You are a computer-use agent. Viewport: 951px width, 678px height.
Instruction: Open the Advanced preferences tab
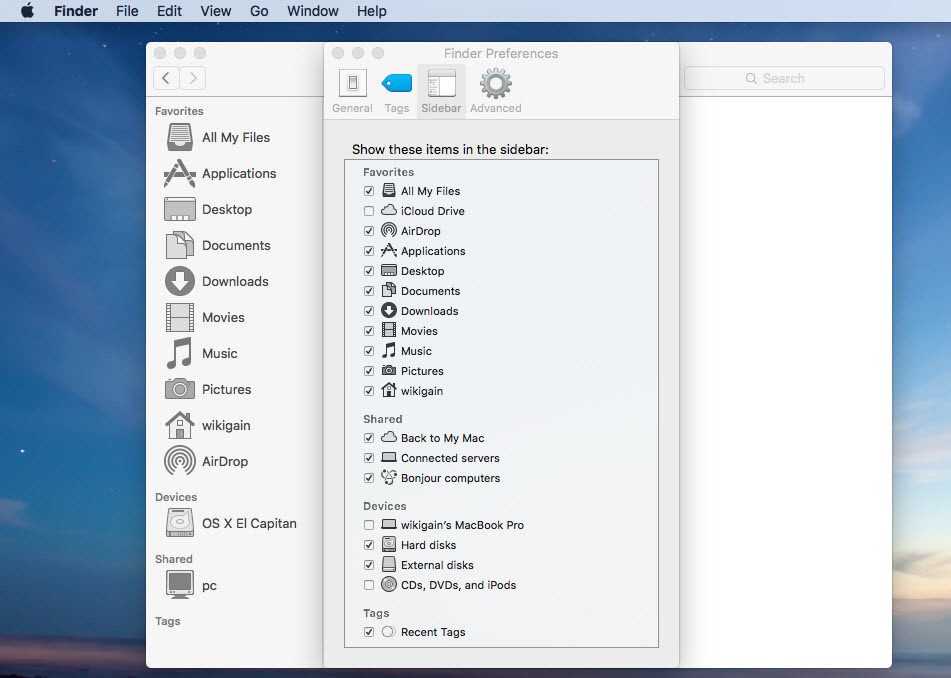point(496,91)
